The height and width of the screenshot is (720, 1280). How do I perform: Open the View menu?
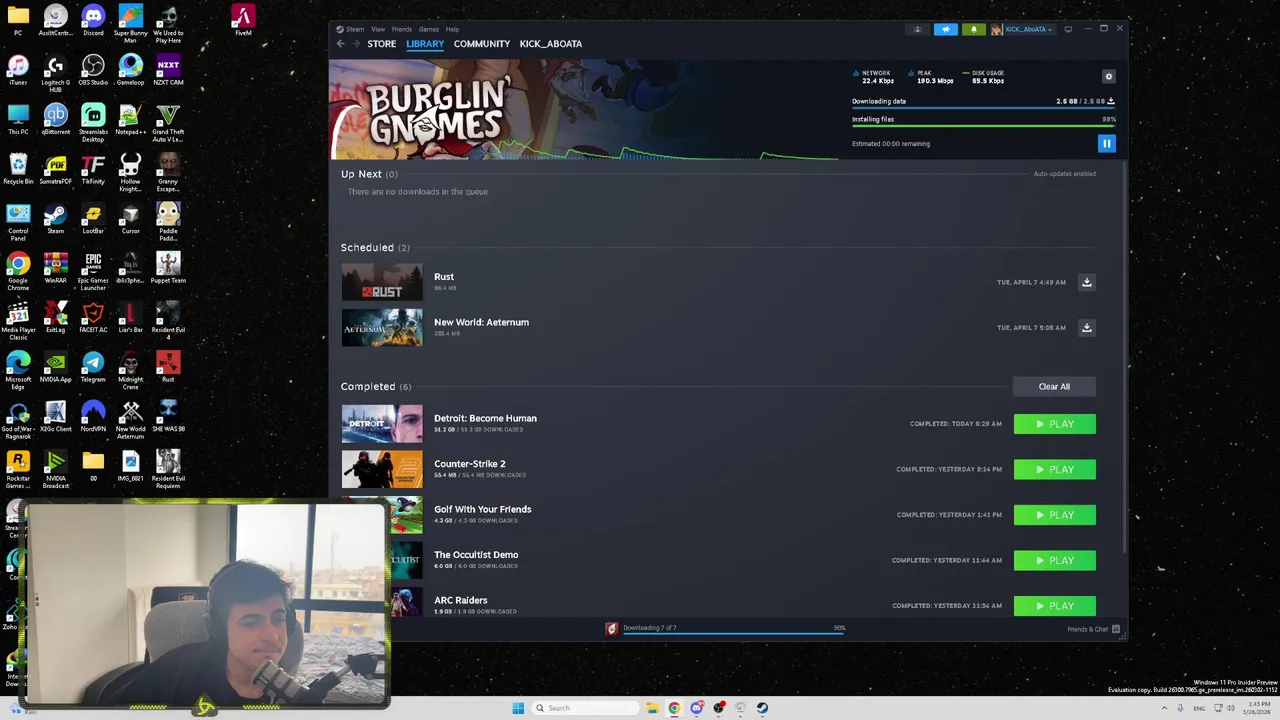378,29
